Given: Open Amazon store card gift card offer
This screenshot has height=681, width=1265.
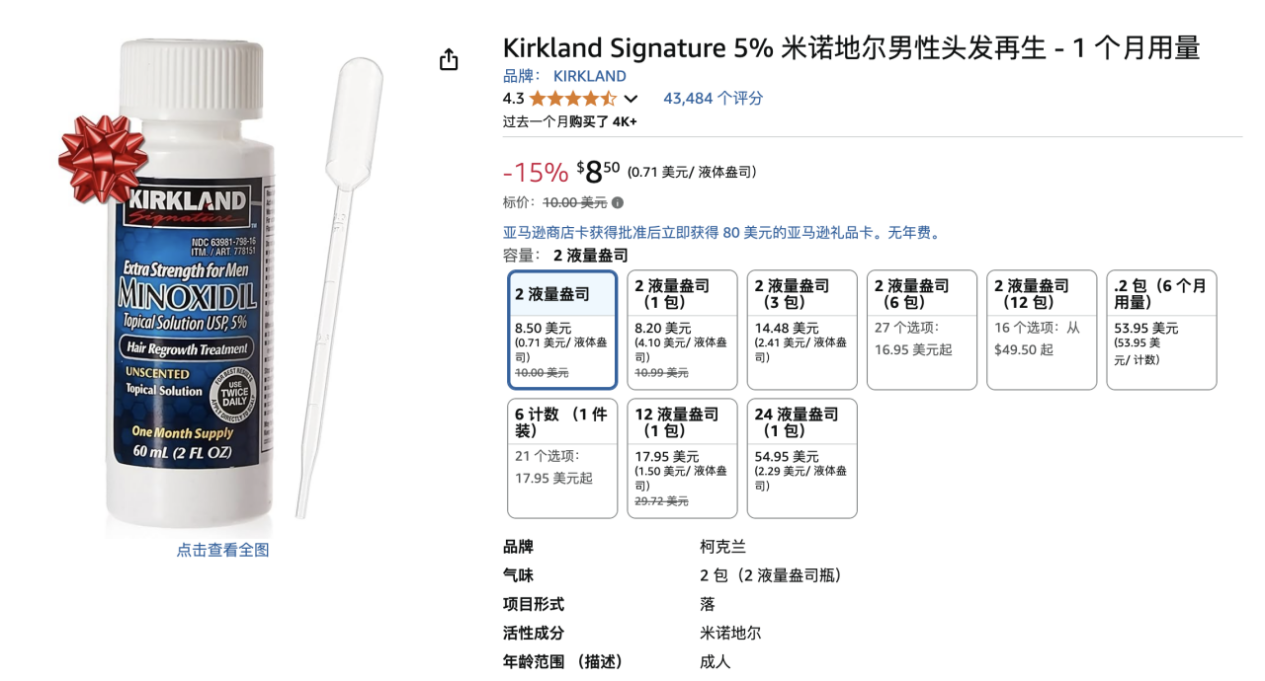Looking at the screenshot, I should pos(722,232).
